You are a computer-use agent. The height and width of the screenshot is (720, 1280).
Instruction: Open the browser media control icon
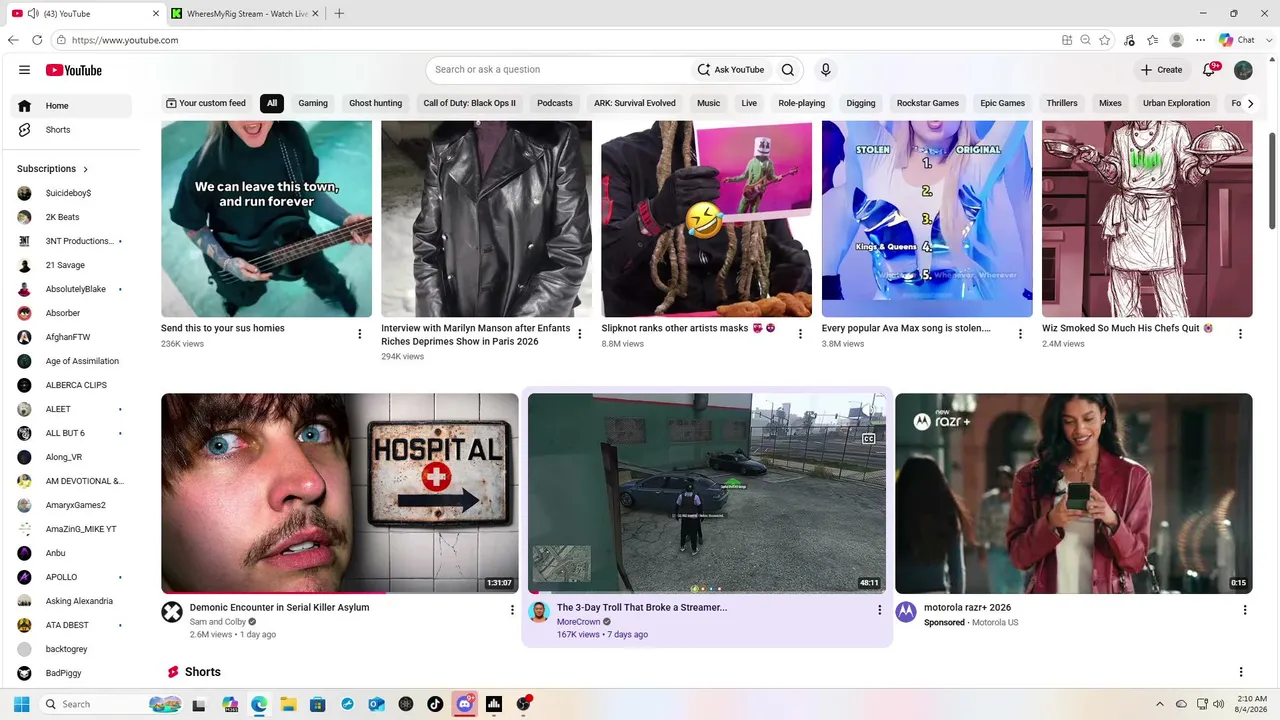(1129, 40)
